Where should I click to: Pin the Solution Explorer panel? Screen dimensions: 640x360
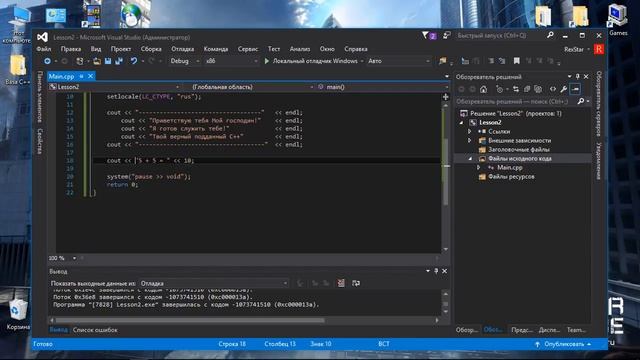[x=578, y=76]
